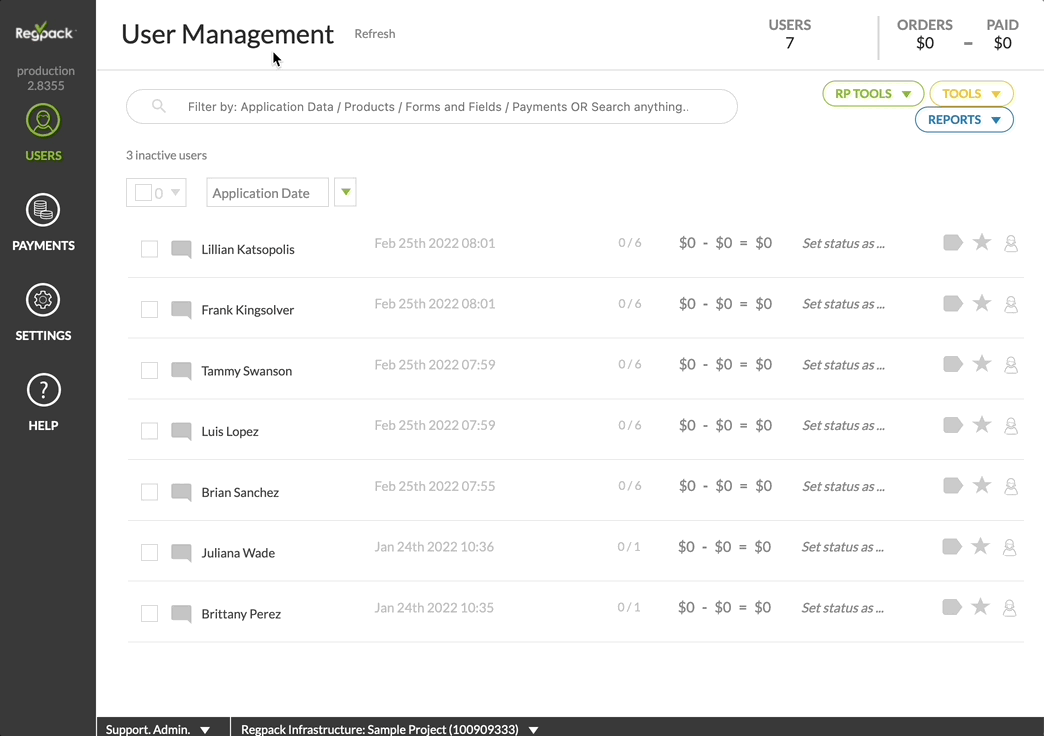Screen dimensions: 1044x736
Task: Click the person icon for Frank Kingsolver
Action: 1011,304
